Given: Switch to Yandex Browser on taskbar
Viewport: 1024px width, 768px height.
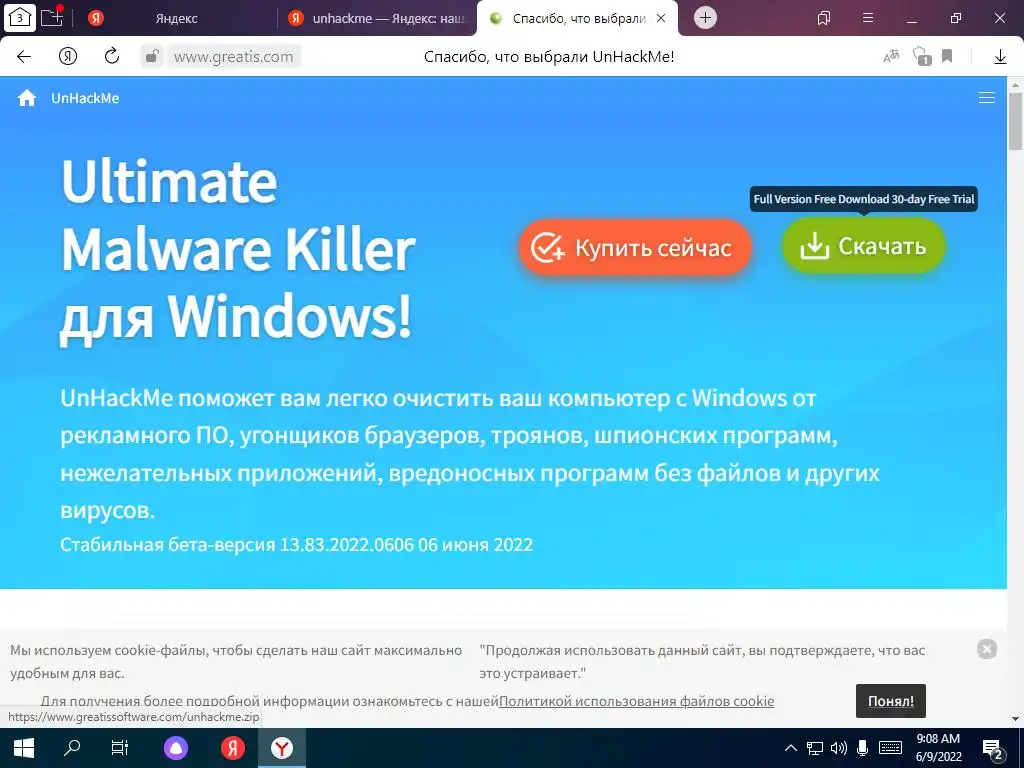Looking at the screenshot, I should [x=281, y=748].
